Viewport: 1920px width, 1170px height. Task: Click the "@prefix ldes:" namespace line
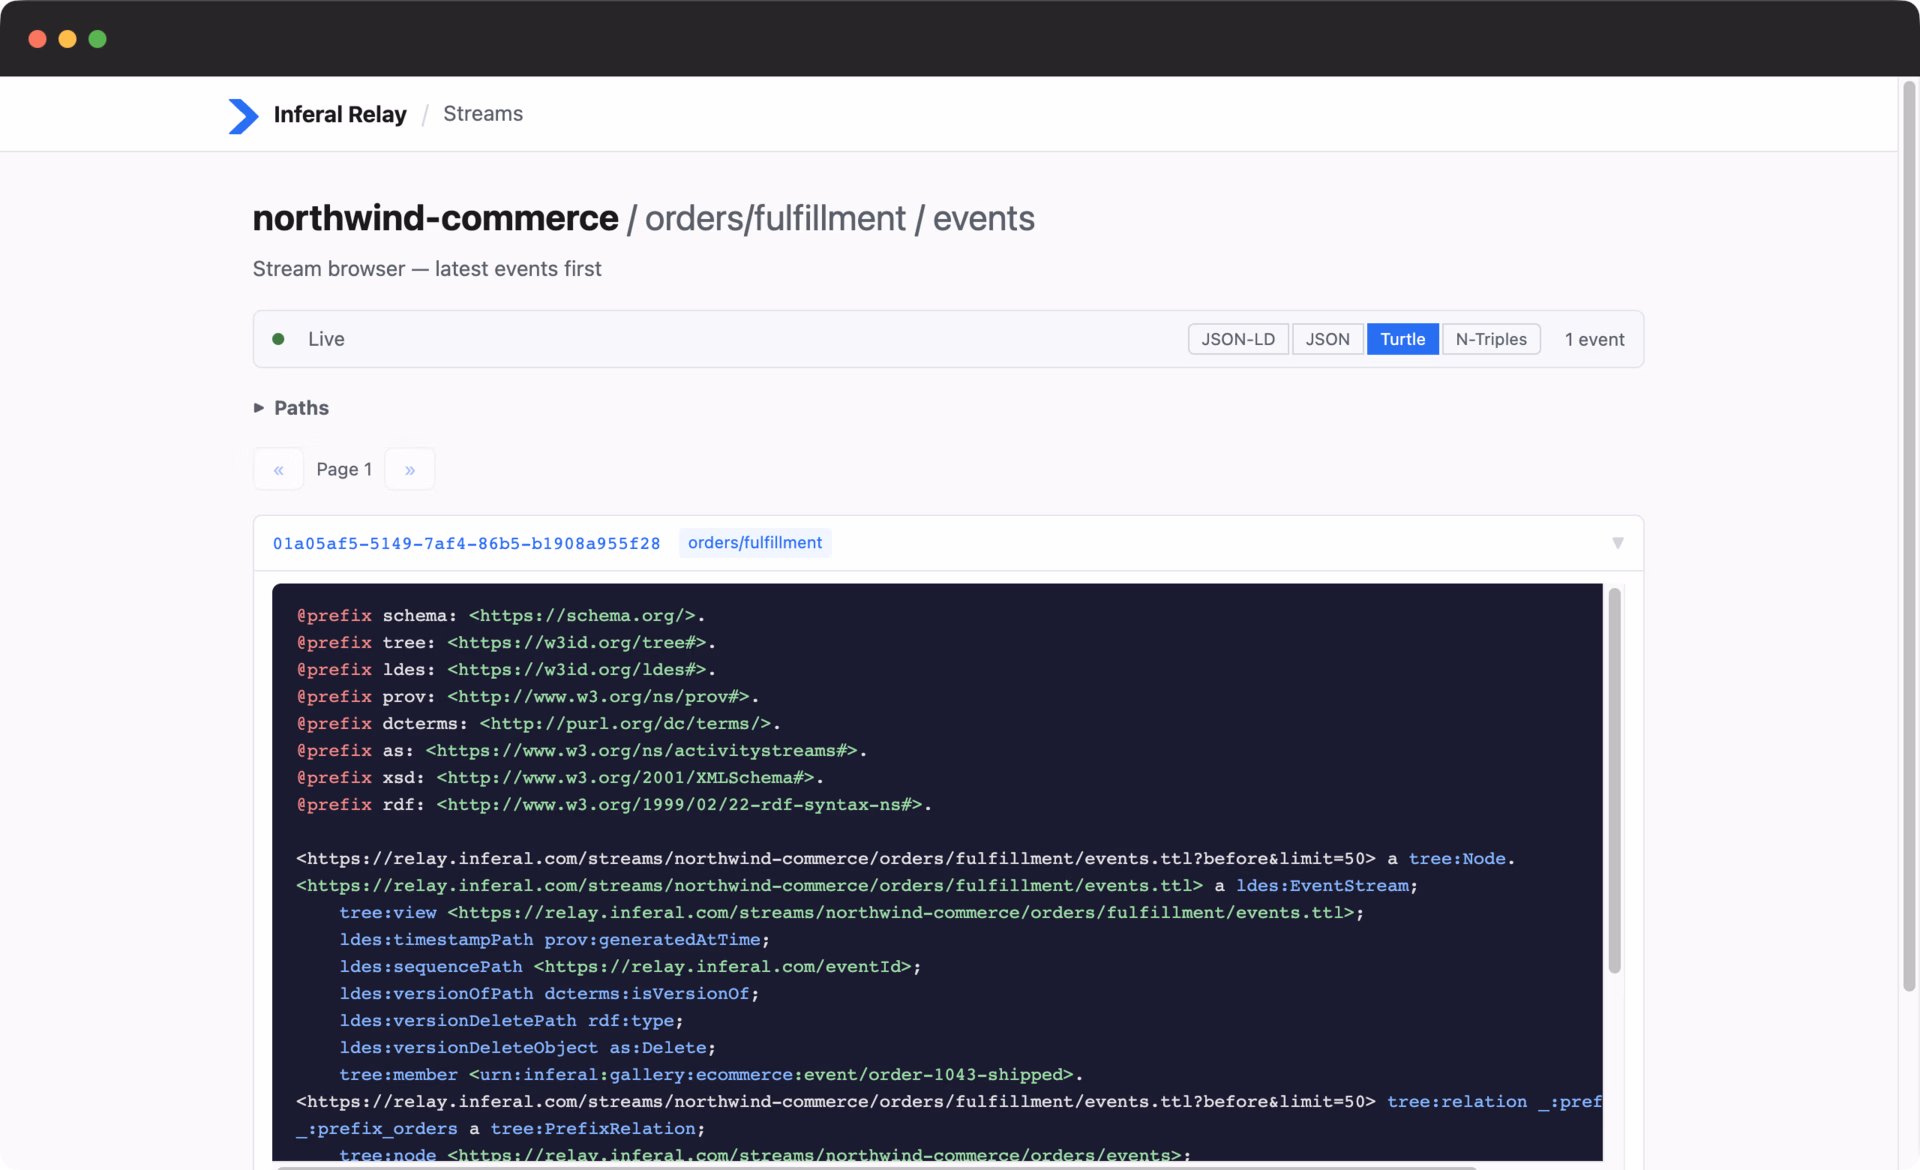[506, 670]
